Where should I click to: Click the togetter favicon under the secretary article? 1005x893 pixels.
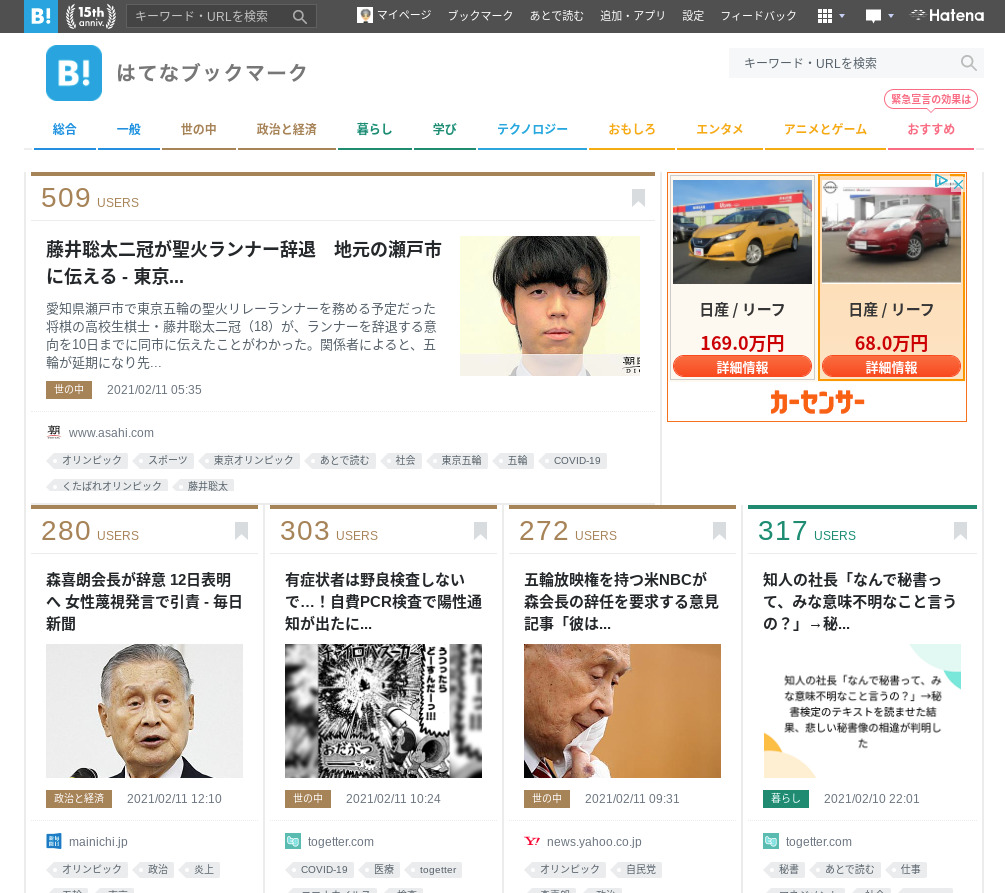(x=771, y=841)
